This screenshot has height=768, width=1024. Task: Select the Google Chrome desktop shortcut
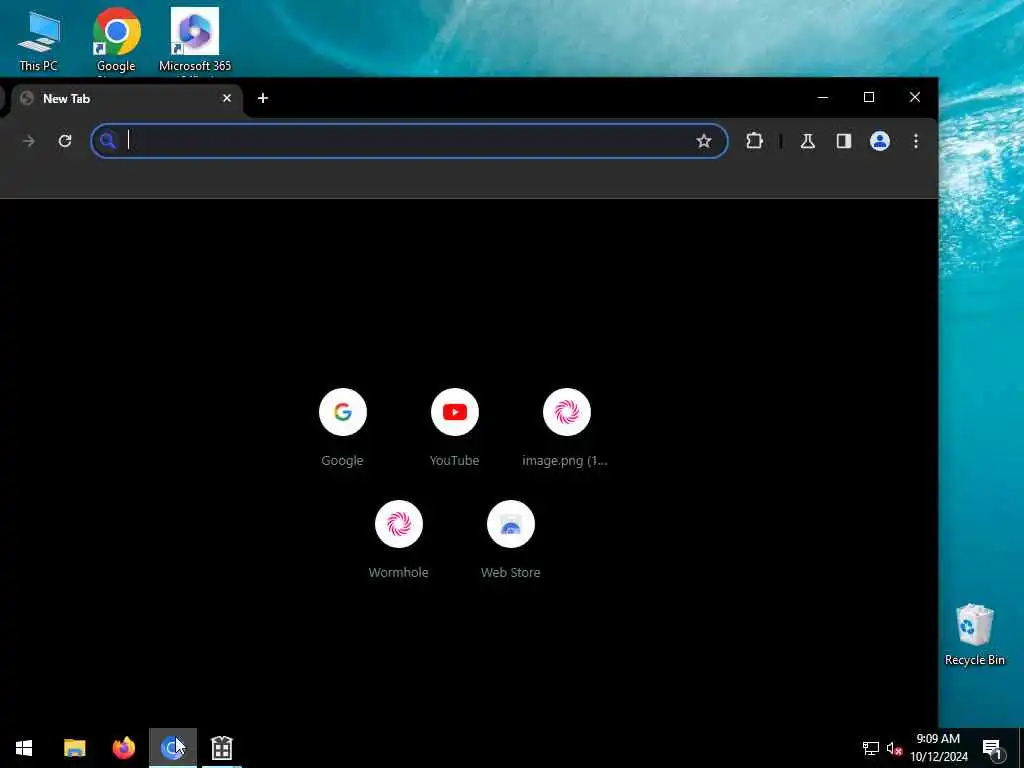point(116,41)
